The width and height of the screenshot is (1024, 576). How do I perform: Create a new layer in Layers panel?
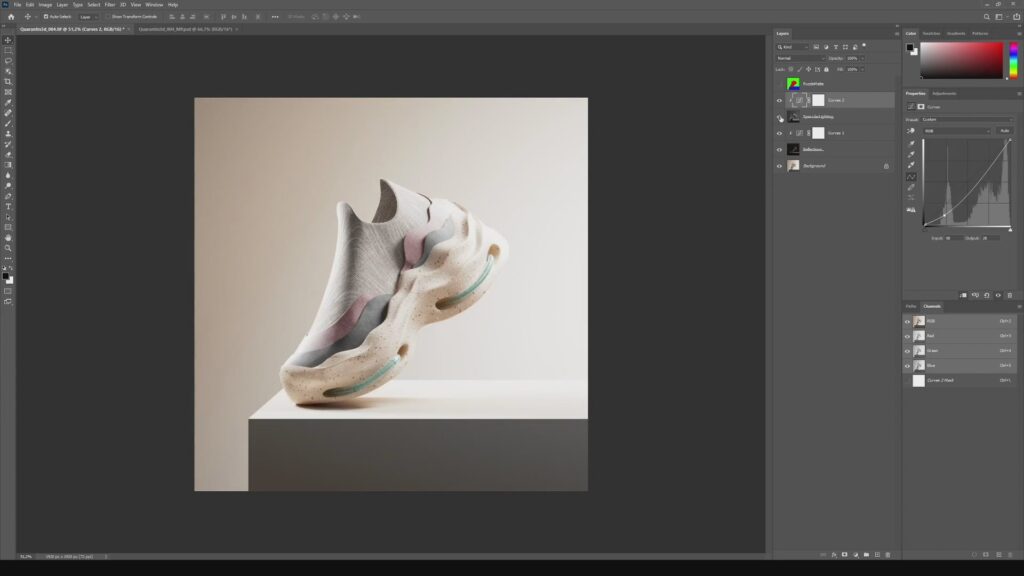[877, 555]
